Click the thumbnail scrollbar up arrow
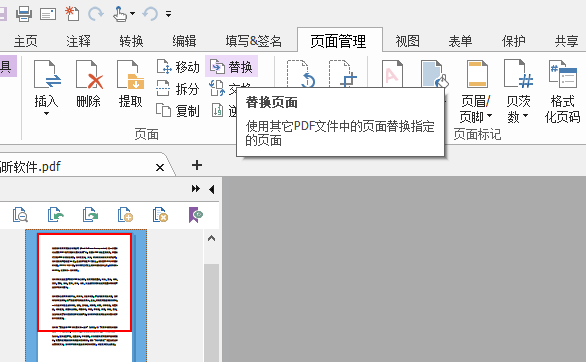 pos(212,238)
